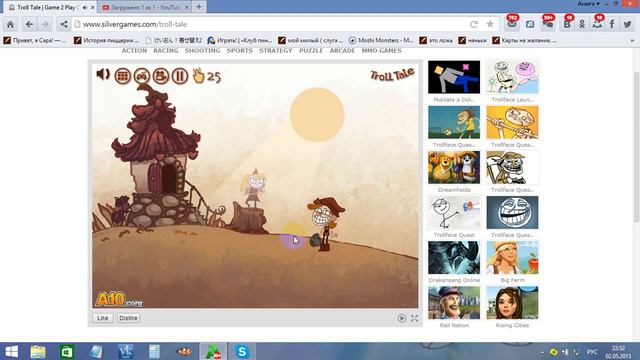Open the Mutilate a Doll game thumbnail
Screen dimensions: 640x360
tap(454, 78)
